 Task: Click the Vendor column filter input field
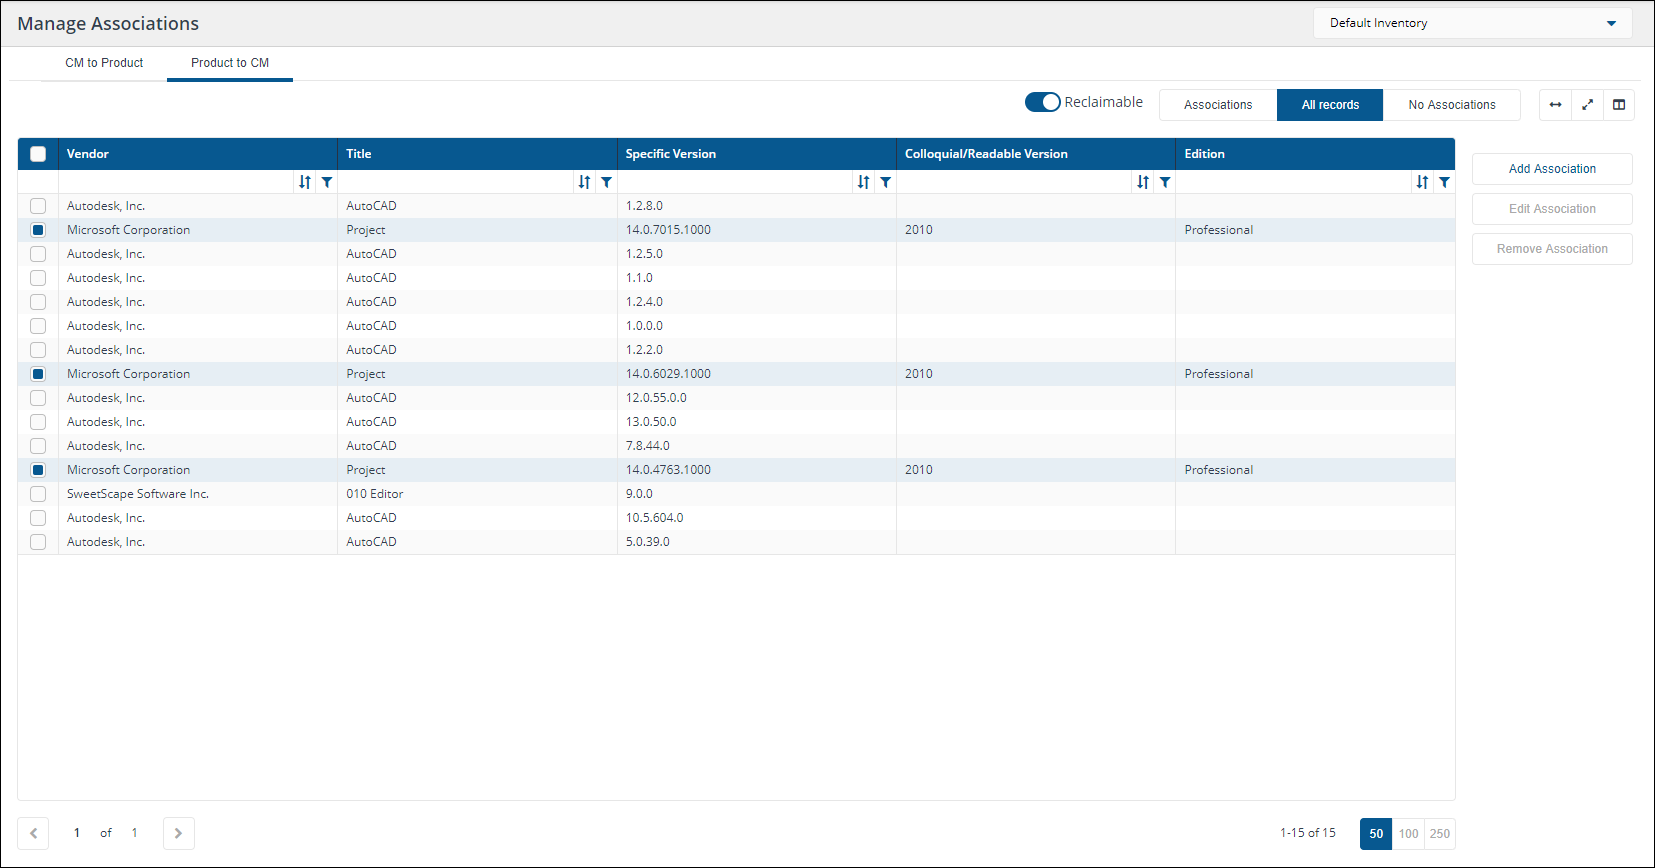pyautogui.click(x=176, y=182)
